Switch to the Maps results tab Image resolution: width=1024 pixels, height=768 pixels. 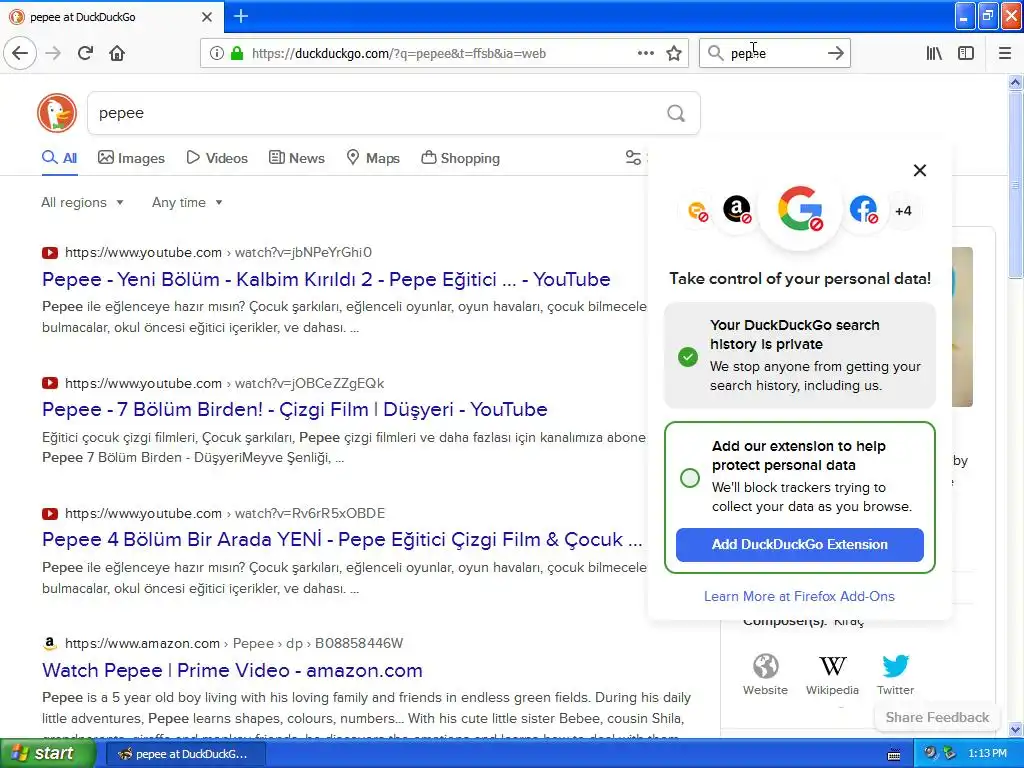point(373,158)
